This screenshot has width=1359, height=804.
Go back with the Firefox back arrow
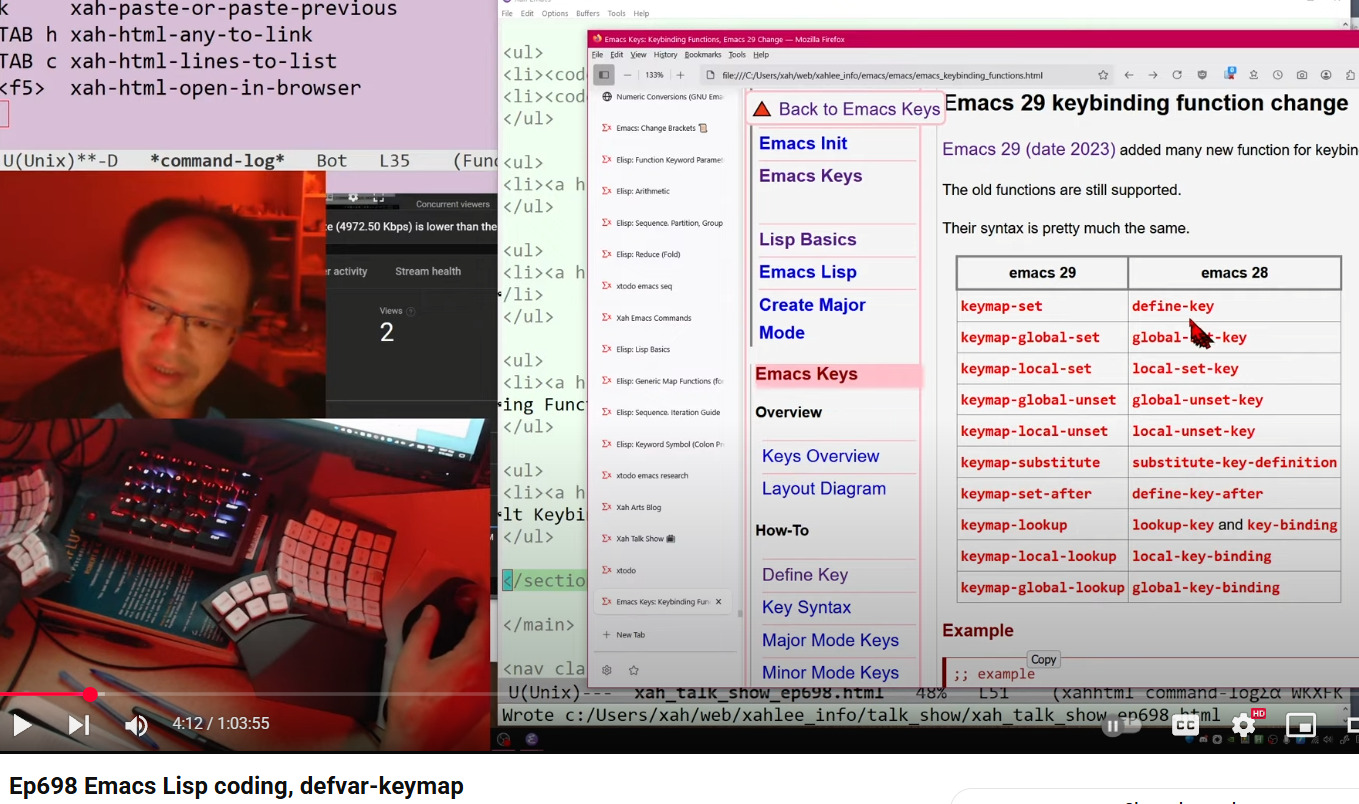[1128, 75]
